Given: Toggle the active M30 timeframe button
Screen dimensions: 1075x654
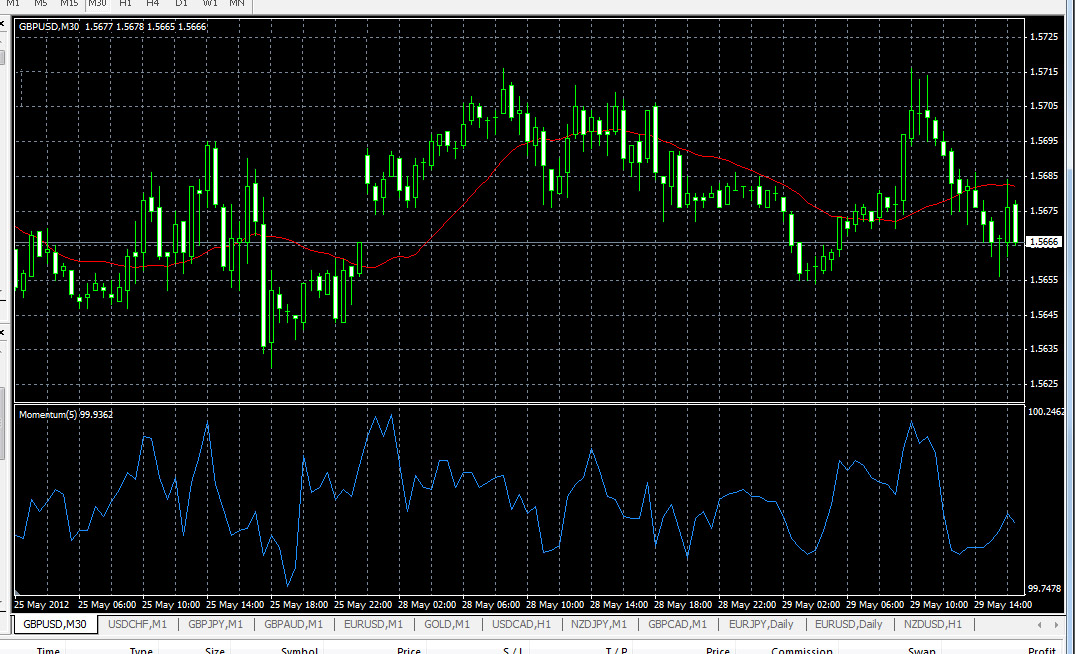Looking at the screenshot, I should pos(97,4).
